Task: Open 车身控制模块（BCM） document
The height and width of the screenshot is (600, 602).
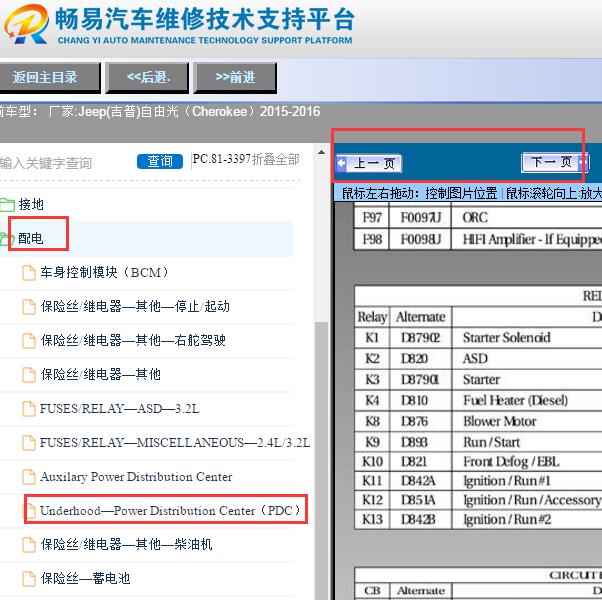Action: click(104, 272)
